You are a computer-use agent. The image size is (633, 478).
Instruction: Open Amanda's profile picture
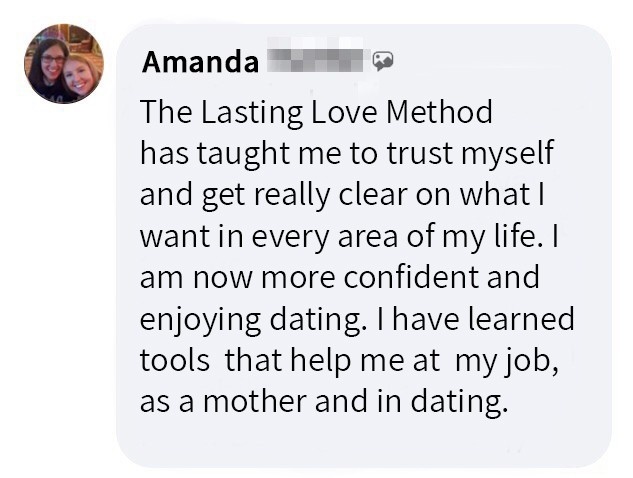pyautogui.click(x=63, y=64)
